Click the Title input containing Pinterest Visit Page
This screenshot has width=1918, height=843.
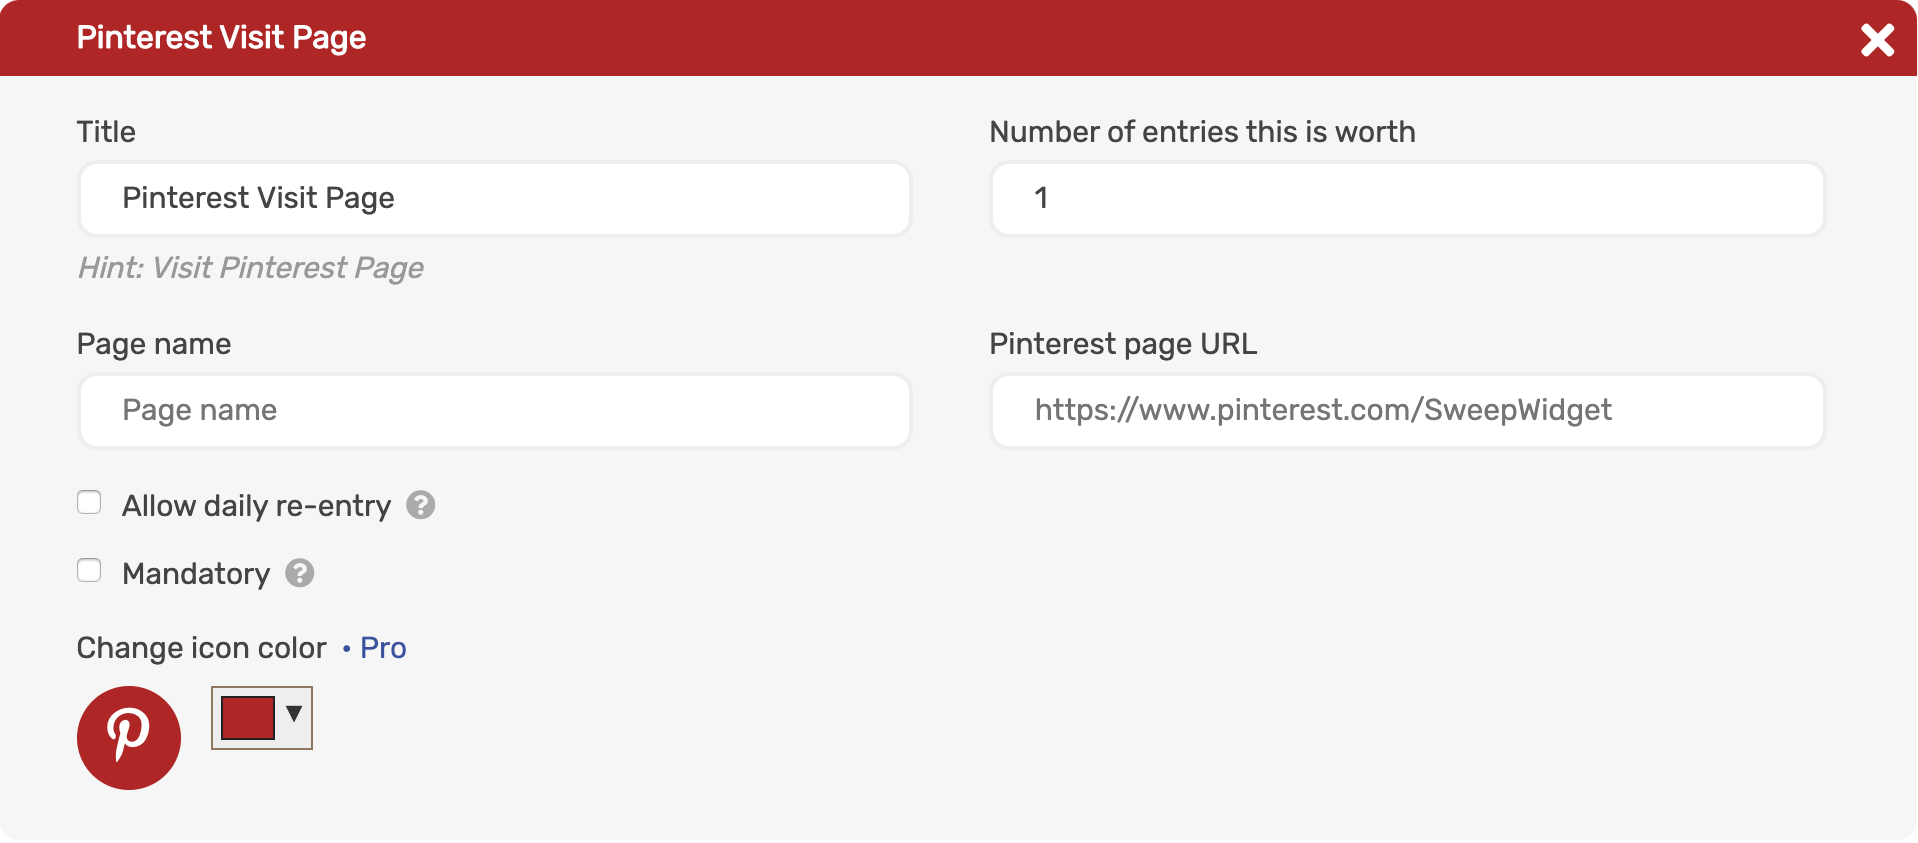[494, 199]
